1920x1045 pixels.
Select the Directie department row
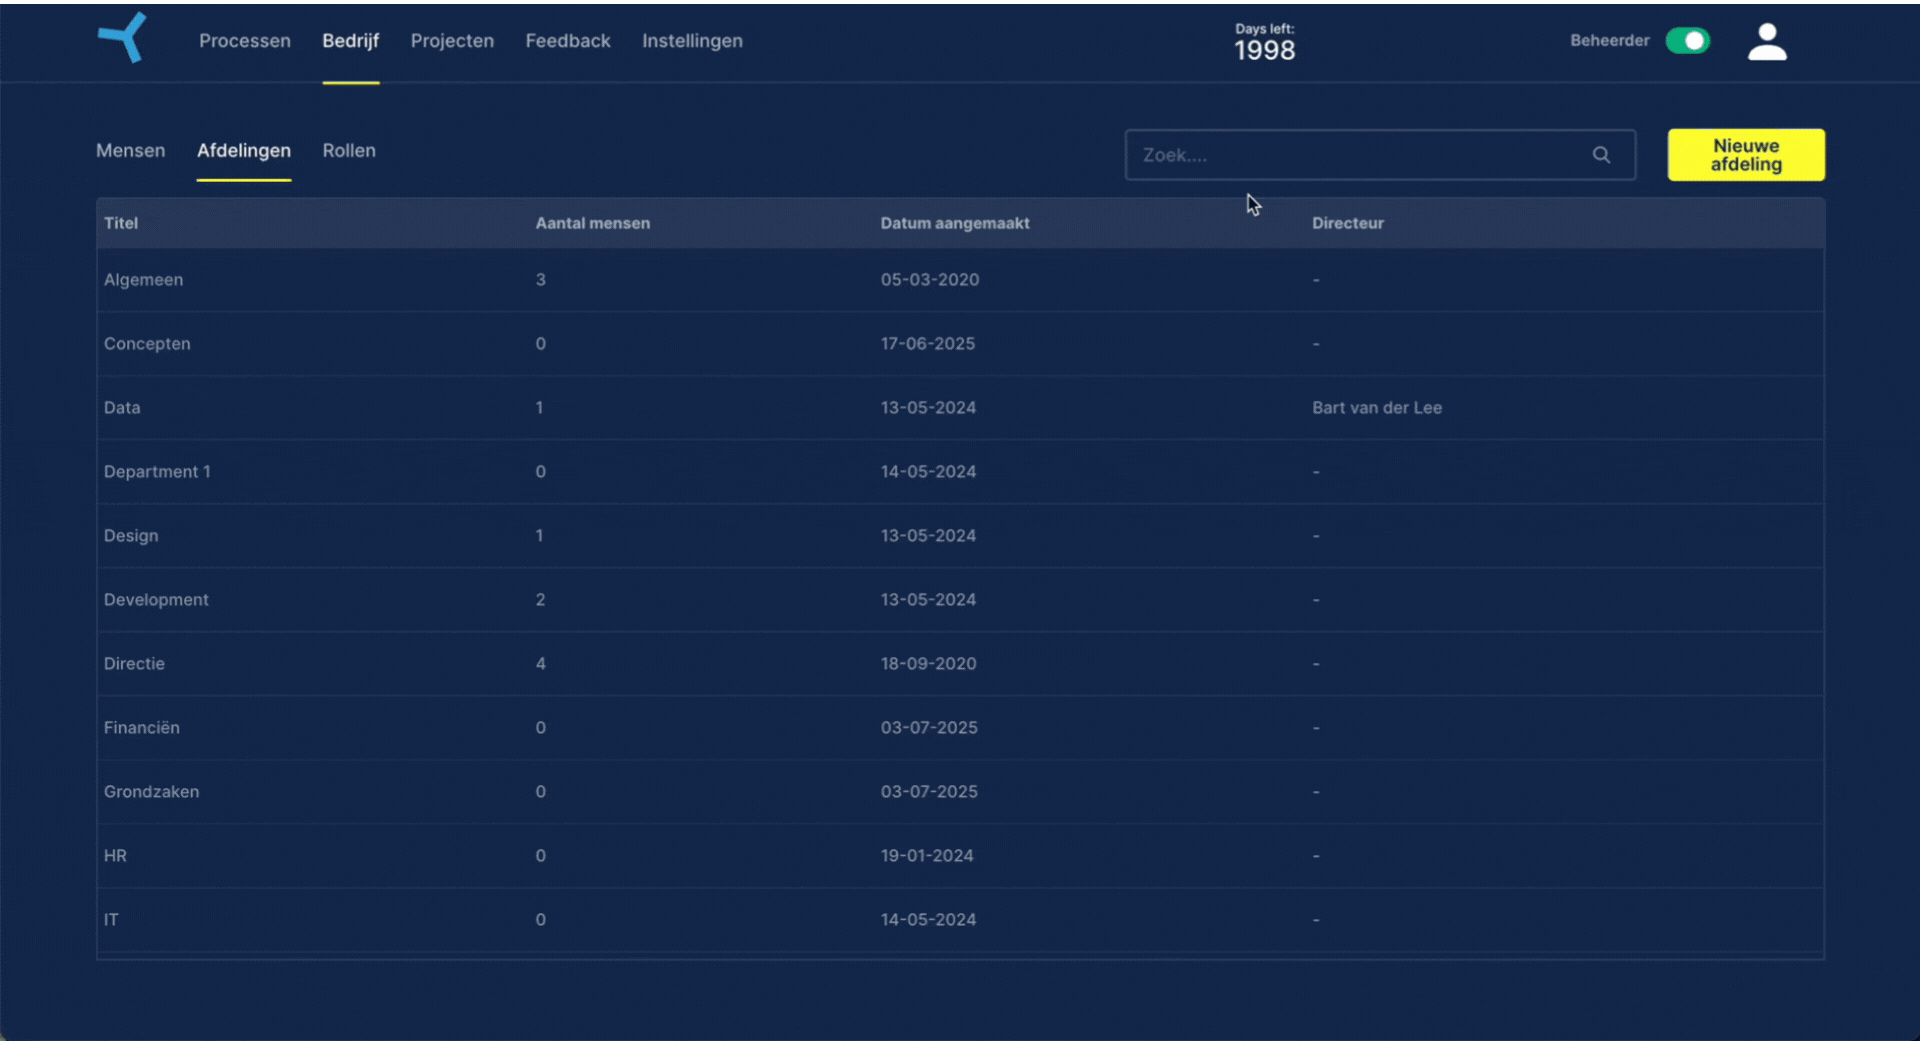pos(960,664)
